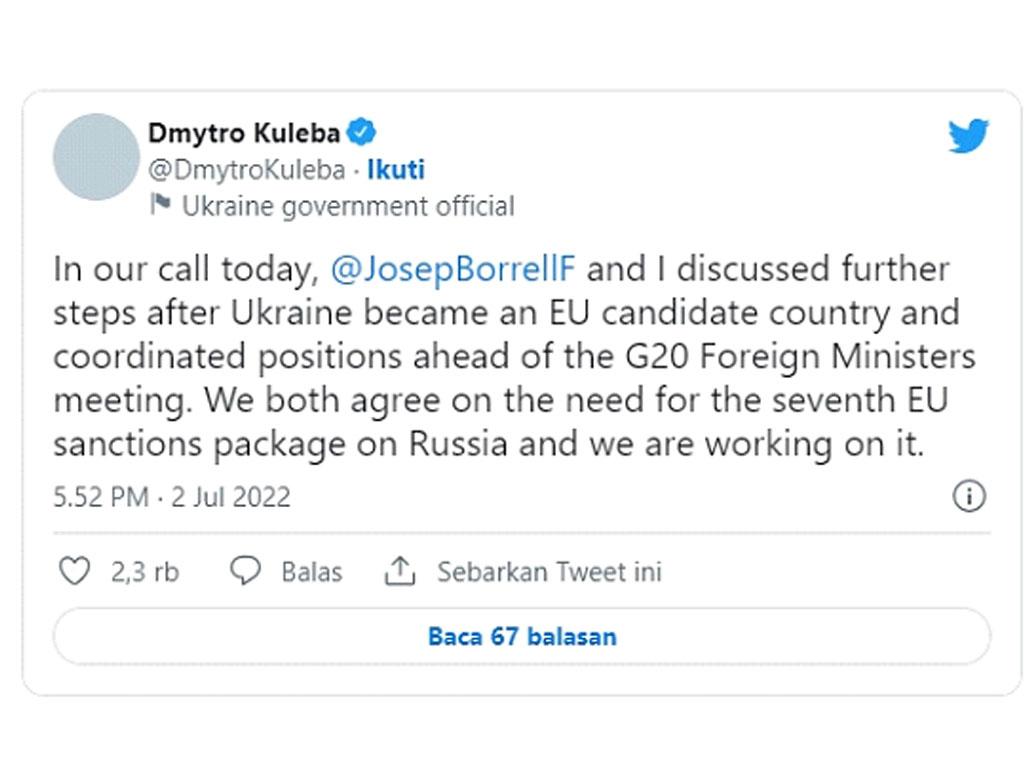1024x768 pixels.
Task: Open the 5.52 PM 2 Jul 2022 timestamp
Action: [x=172, y=497]
